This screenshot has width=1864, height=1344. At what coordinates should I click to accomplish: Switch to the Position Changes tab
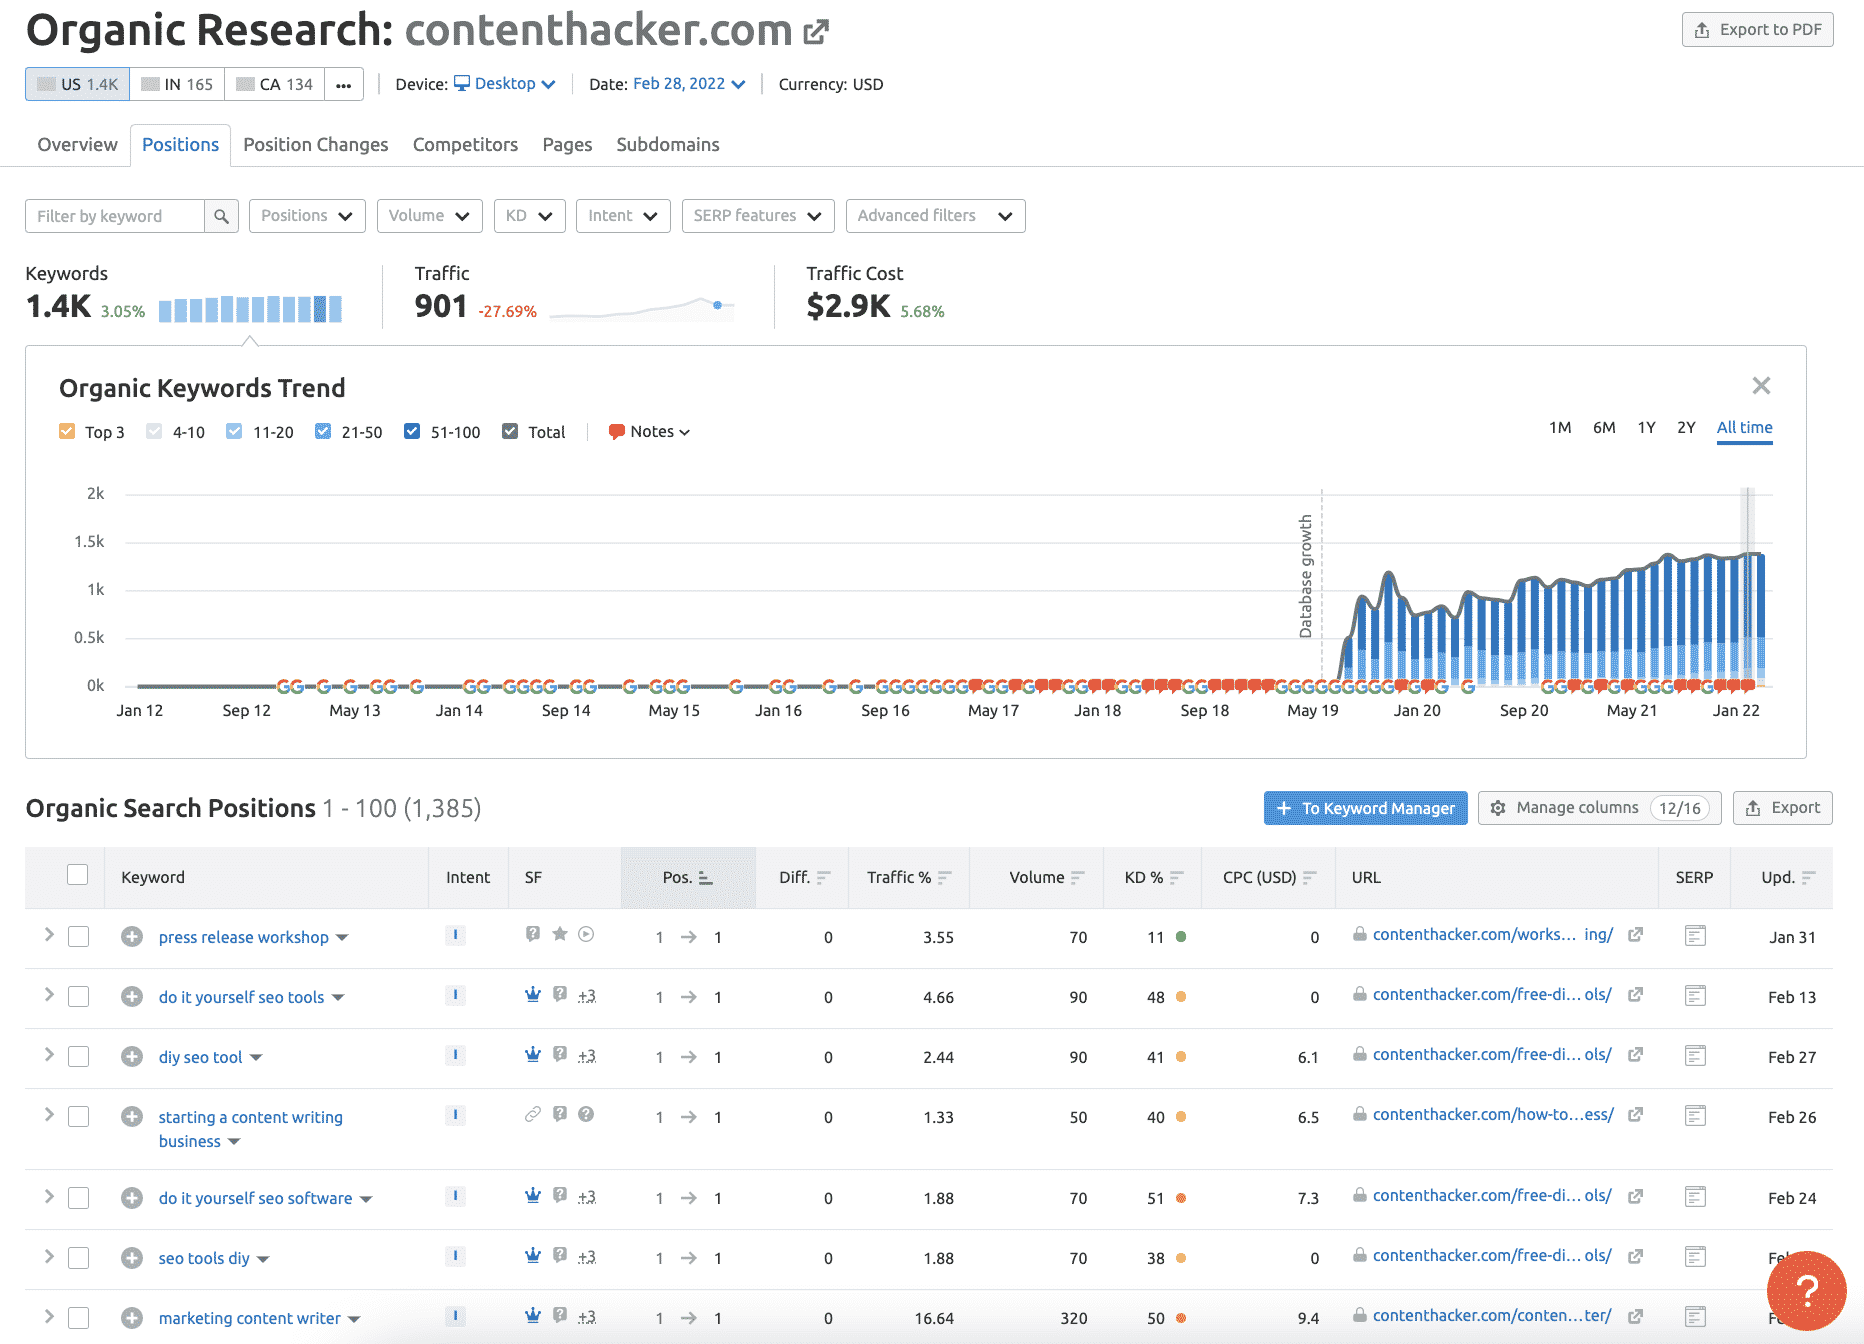(316, 145)
